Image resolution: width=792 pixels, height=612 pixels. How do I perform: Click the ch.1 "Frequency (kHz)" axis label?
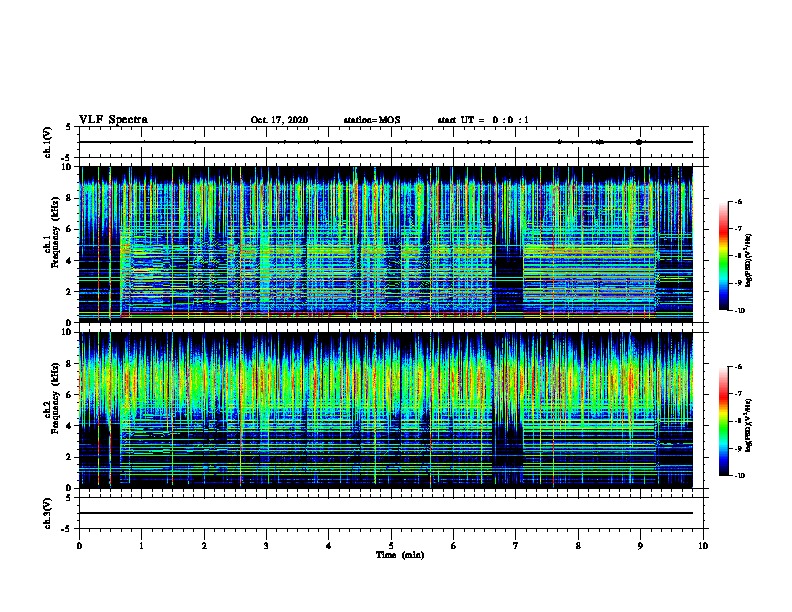pyautogui.click(x=55, y=233)
